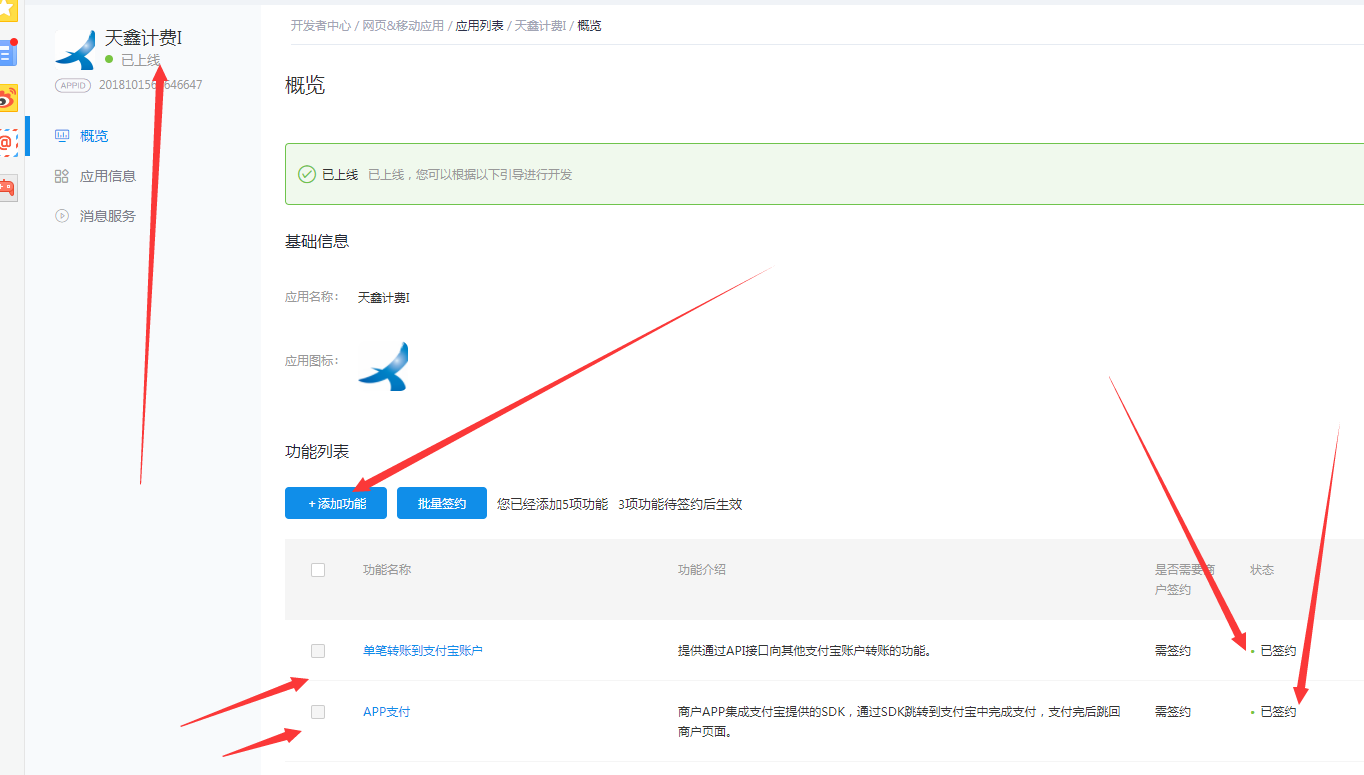Click the 应用名称 value 天鑫计费I
Screen dimensions: 1364x775
[384, 298]
